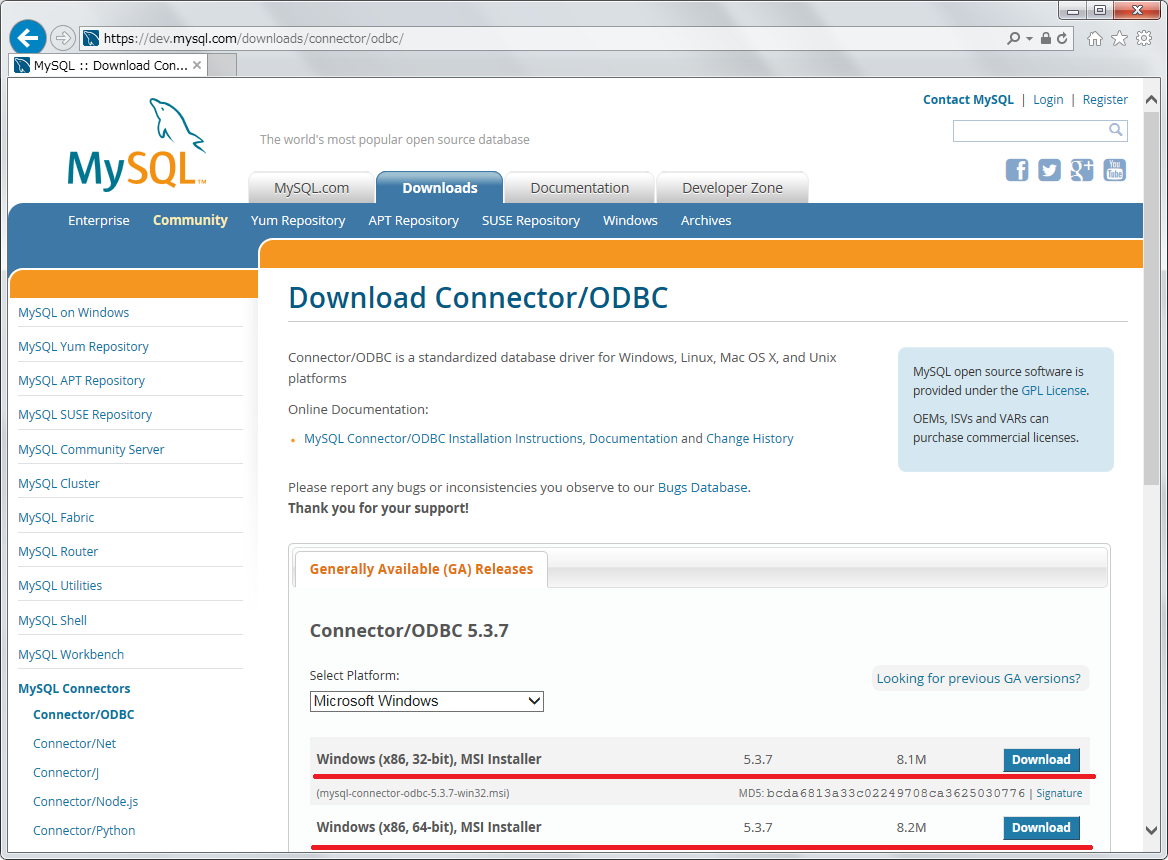Open browser favorites star icon

1119,38
